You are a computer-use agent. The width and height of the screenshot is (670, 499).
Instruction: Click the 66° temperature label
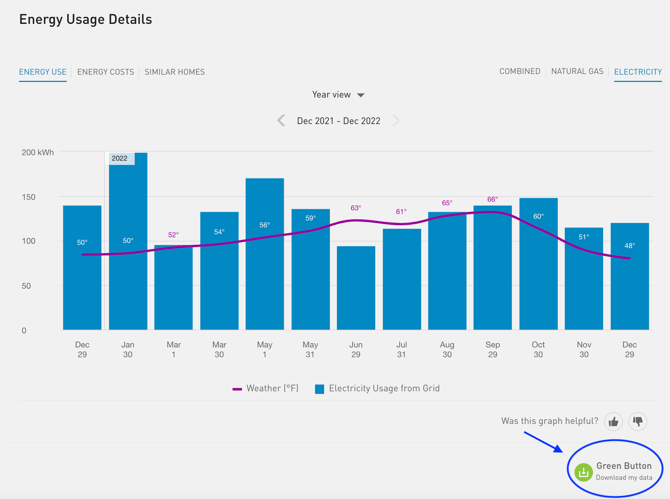(x=493, y=200)
